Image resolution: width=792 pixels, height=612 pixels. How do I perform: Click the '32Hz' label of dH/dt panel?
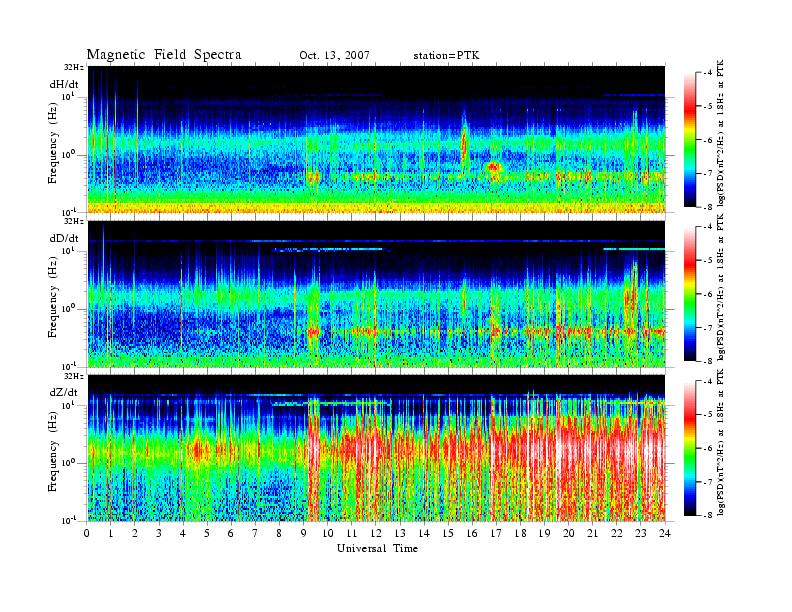click(x=73, y=67)
